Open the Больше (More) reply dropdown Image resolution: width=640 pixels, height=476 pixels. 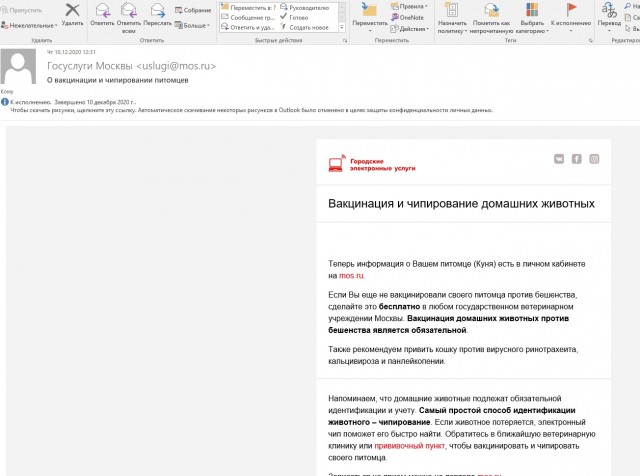tap(192, 25)
